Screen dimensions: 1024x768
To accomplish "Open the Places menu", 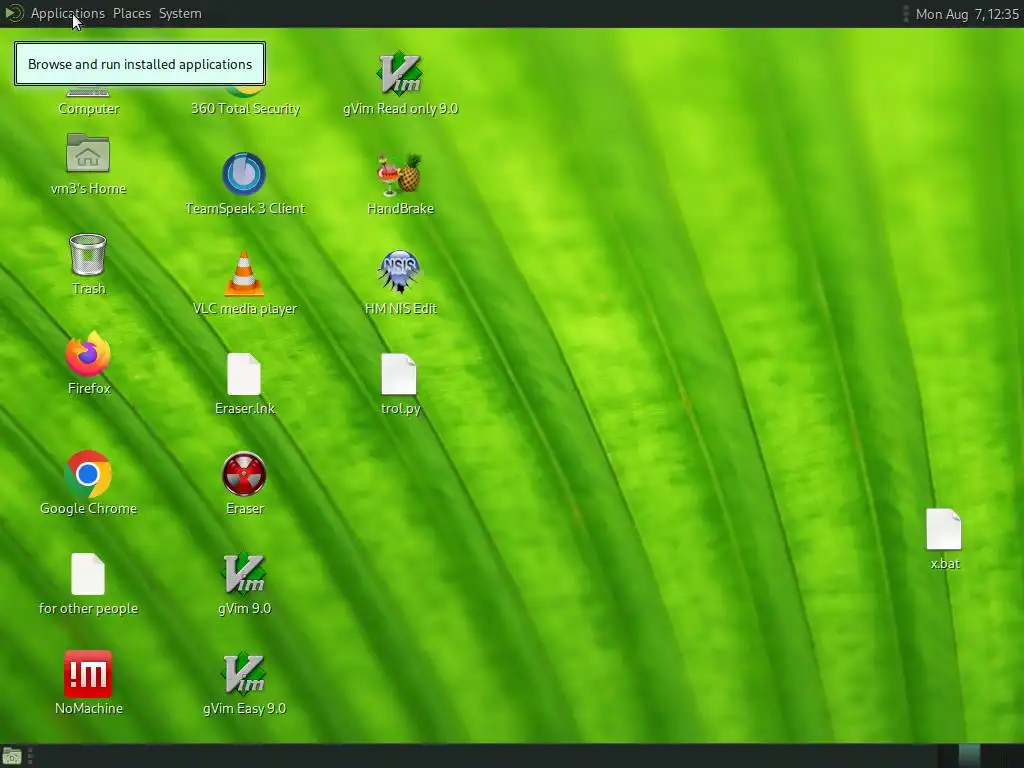I will 131,13.
